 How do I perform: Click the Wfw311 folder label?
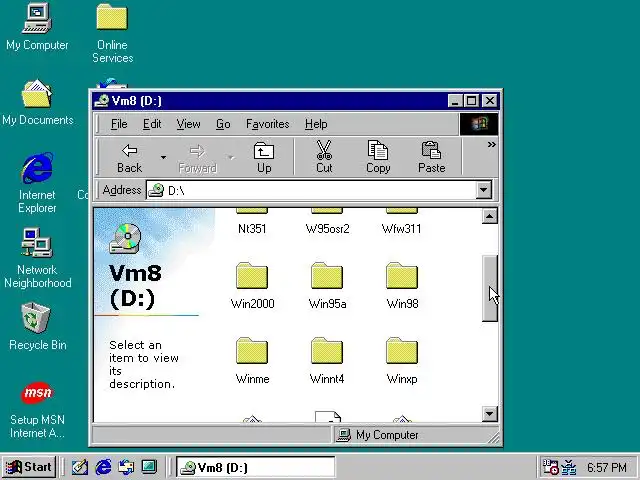click(402, 229)
